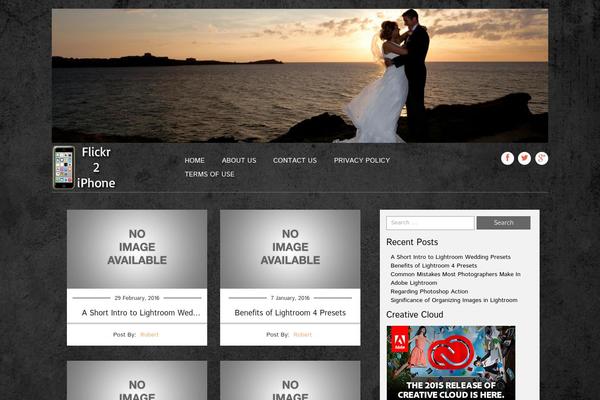The width and height of the screenshot is (600, 400).
Task: Open the Google Plus social icon
Action: pos(541,158)
